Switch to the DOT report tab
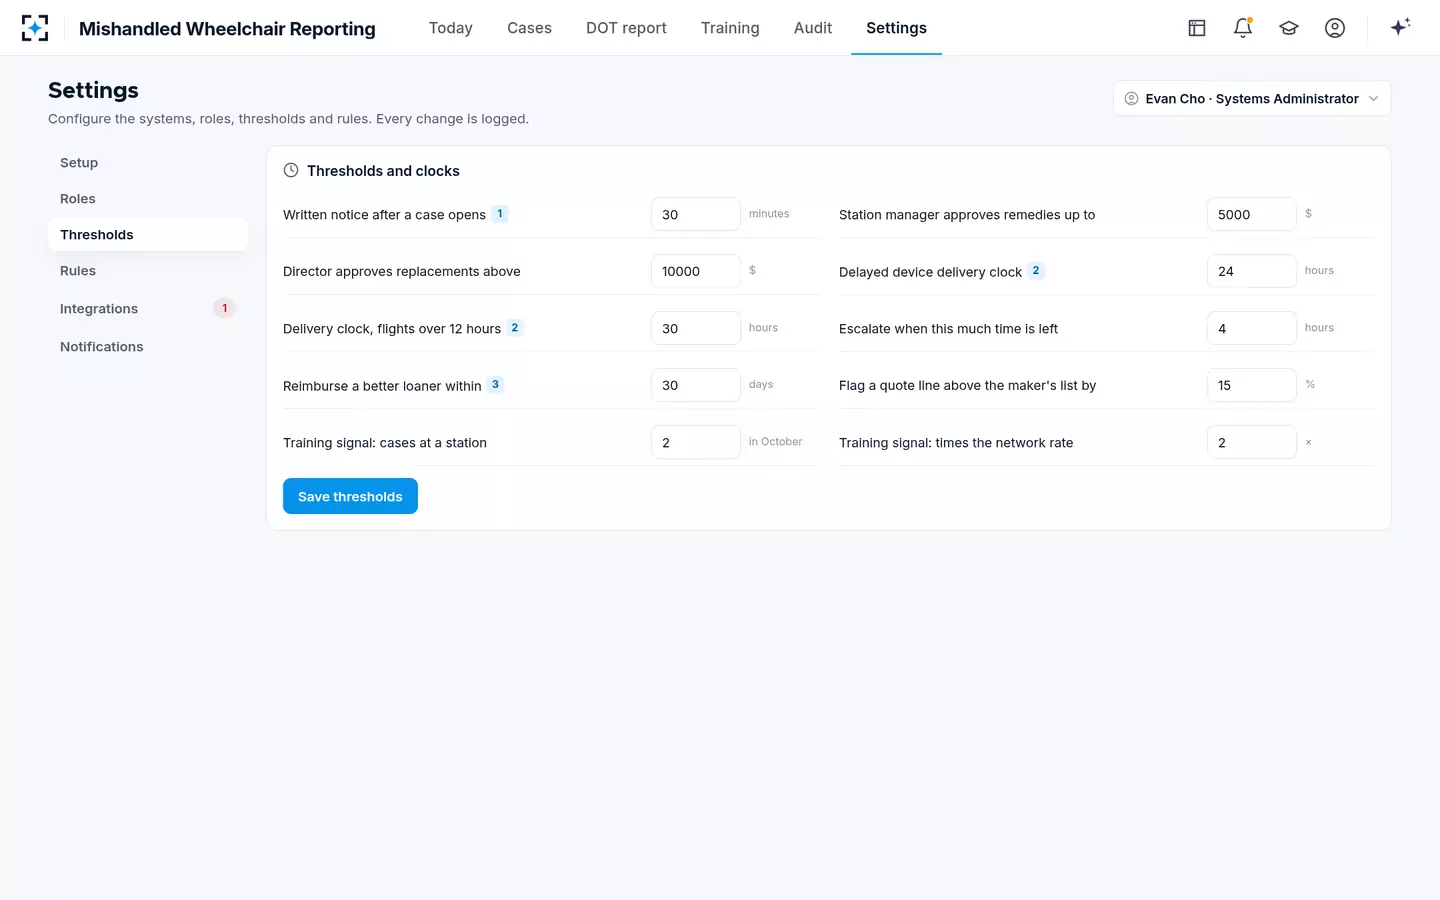 click(x=626, y=28)
